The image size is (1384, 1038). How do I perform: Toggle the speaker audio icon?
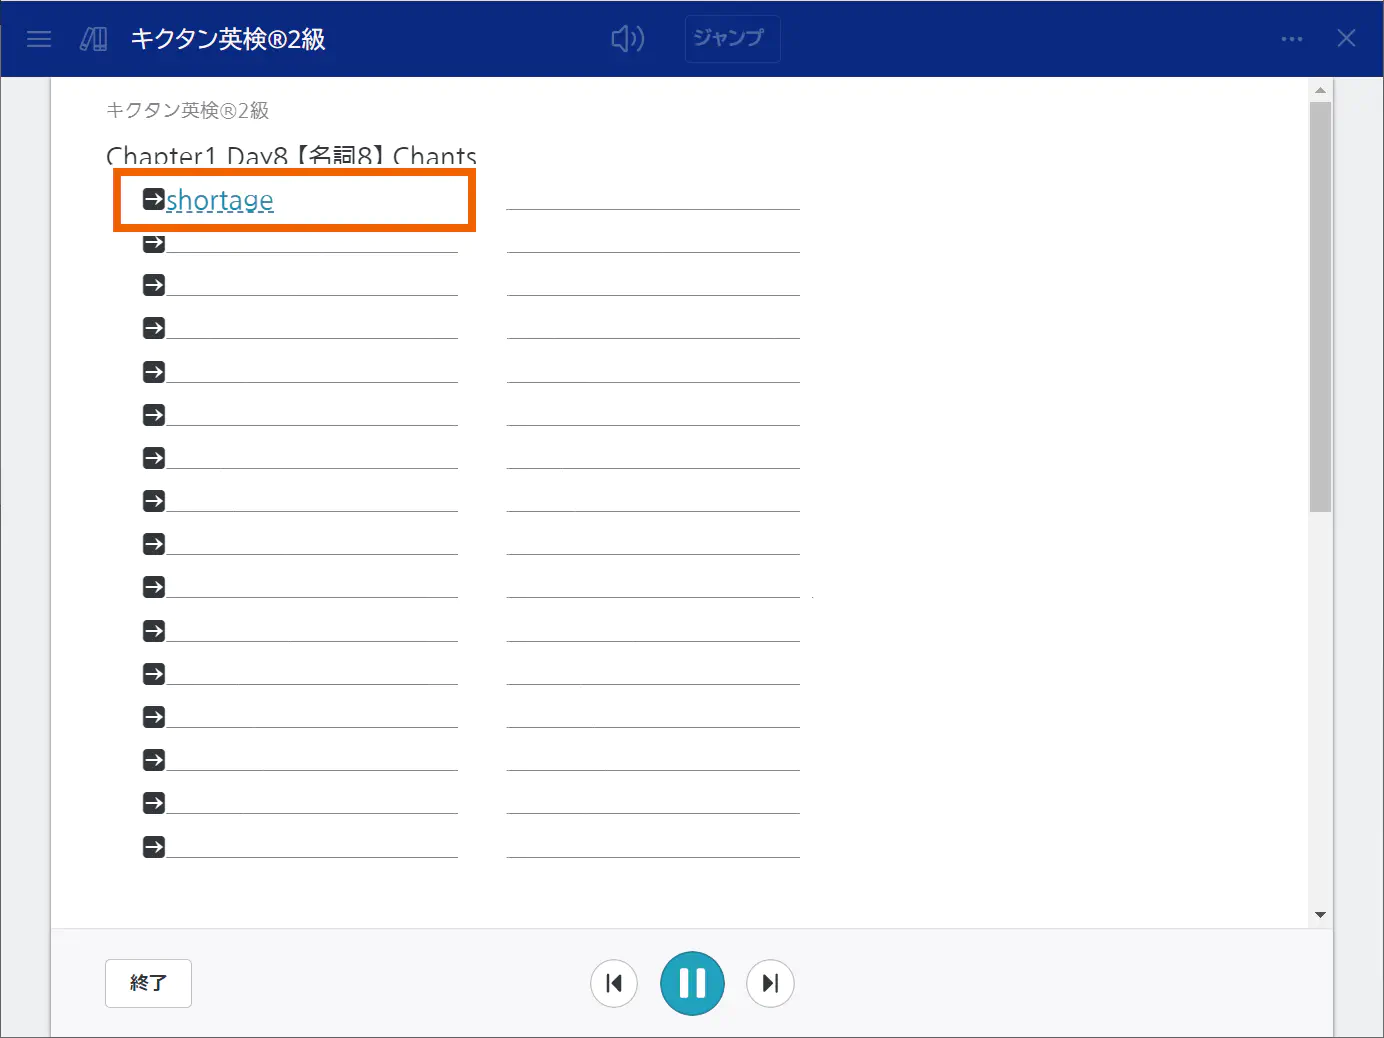click(627, 39)
